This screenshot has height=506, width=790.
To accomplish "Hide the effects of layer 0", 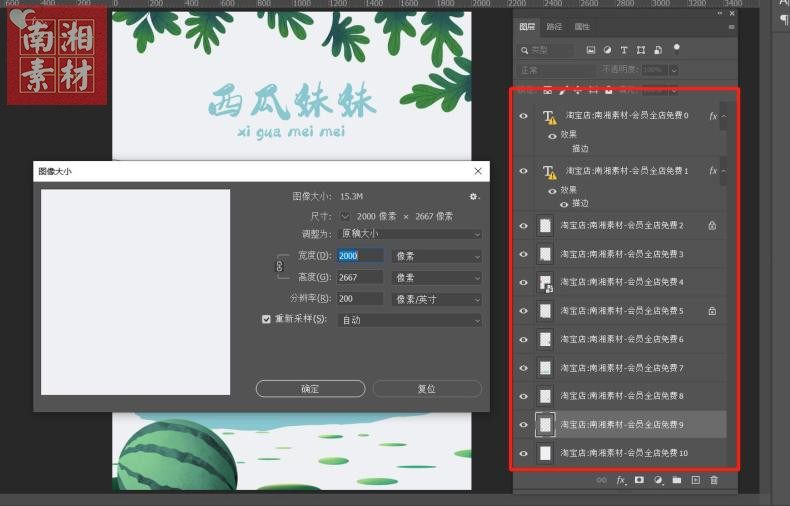I will coord(552,136).
